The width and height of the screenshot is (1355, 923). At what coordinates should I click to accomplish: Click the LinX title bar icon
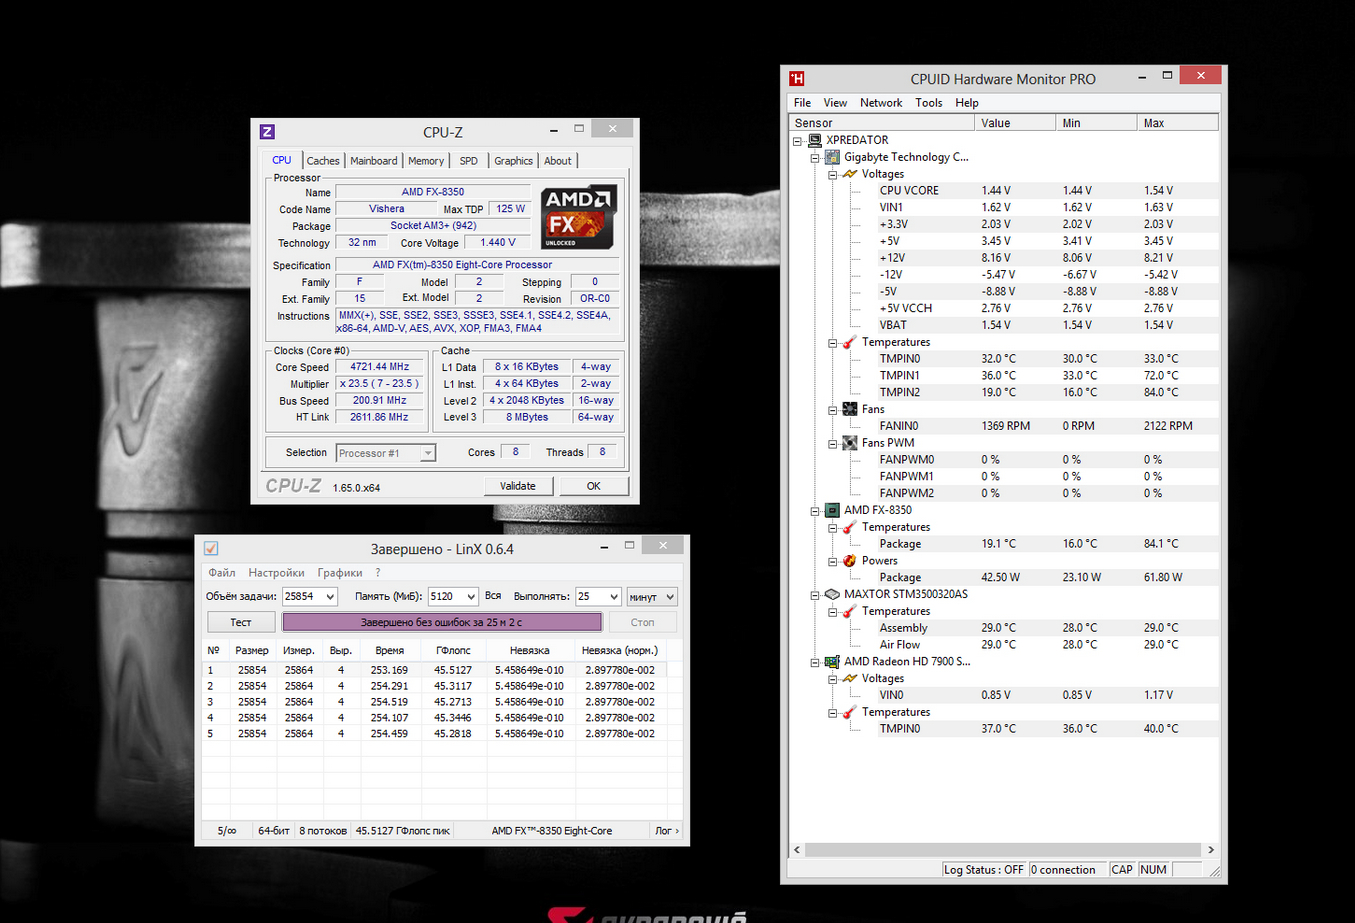[211, 549]
